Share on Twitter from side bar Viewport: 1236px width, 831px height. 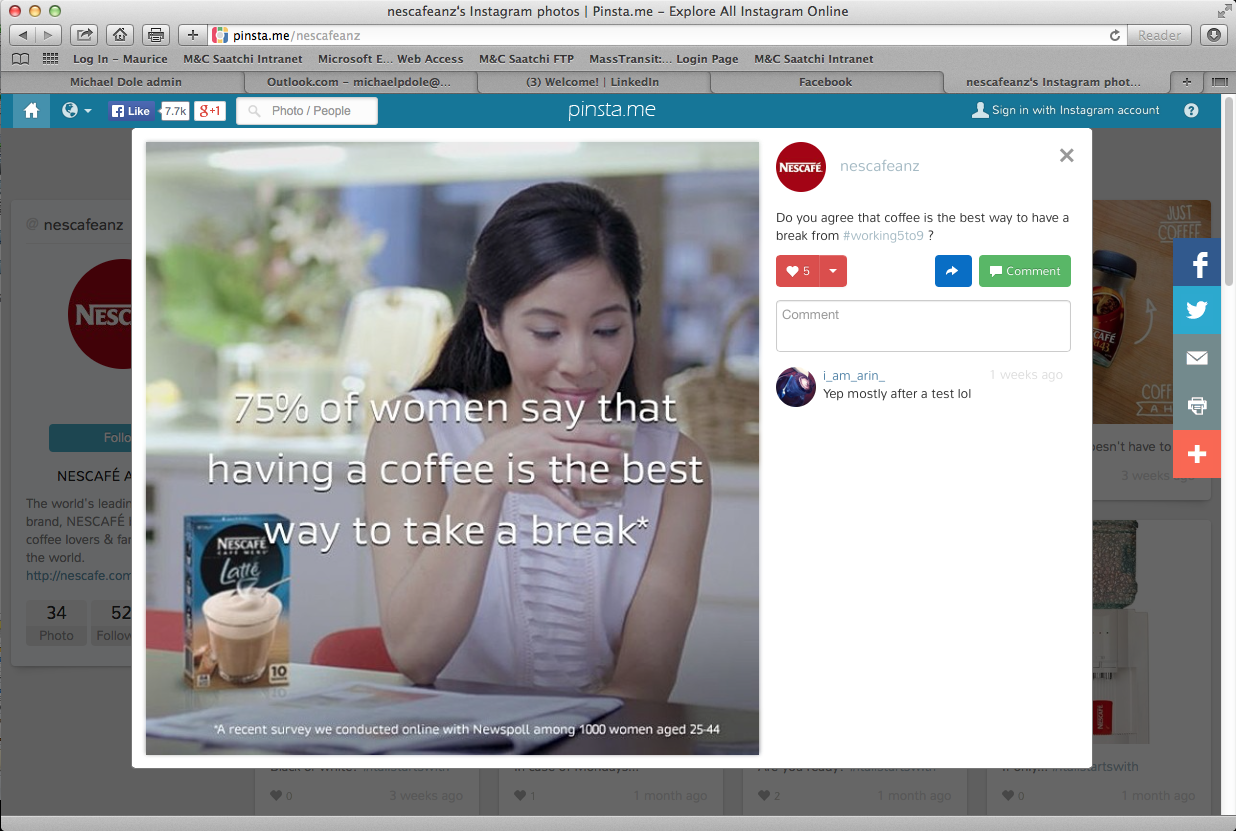pyautogui.click(x=1197, y=310)
